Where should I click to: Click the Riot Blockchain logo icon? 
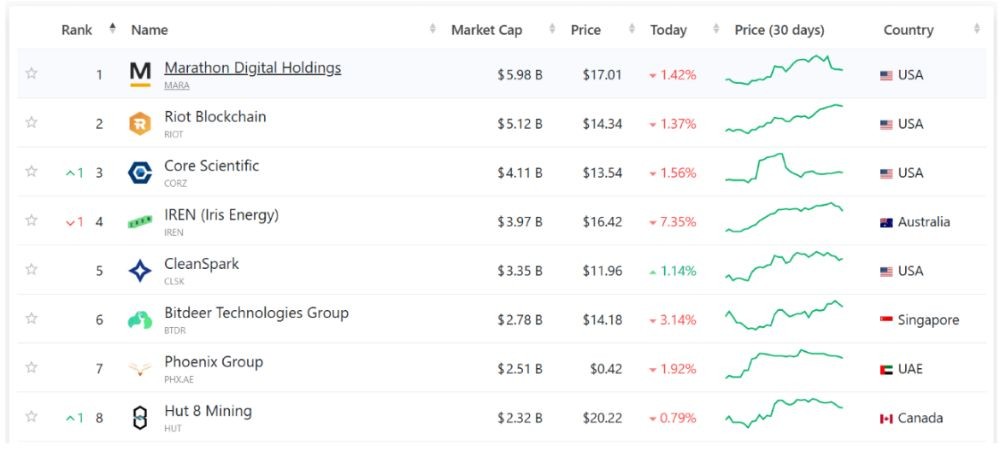(x=140, y=124)
